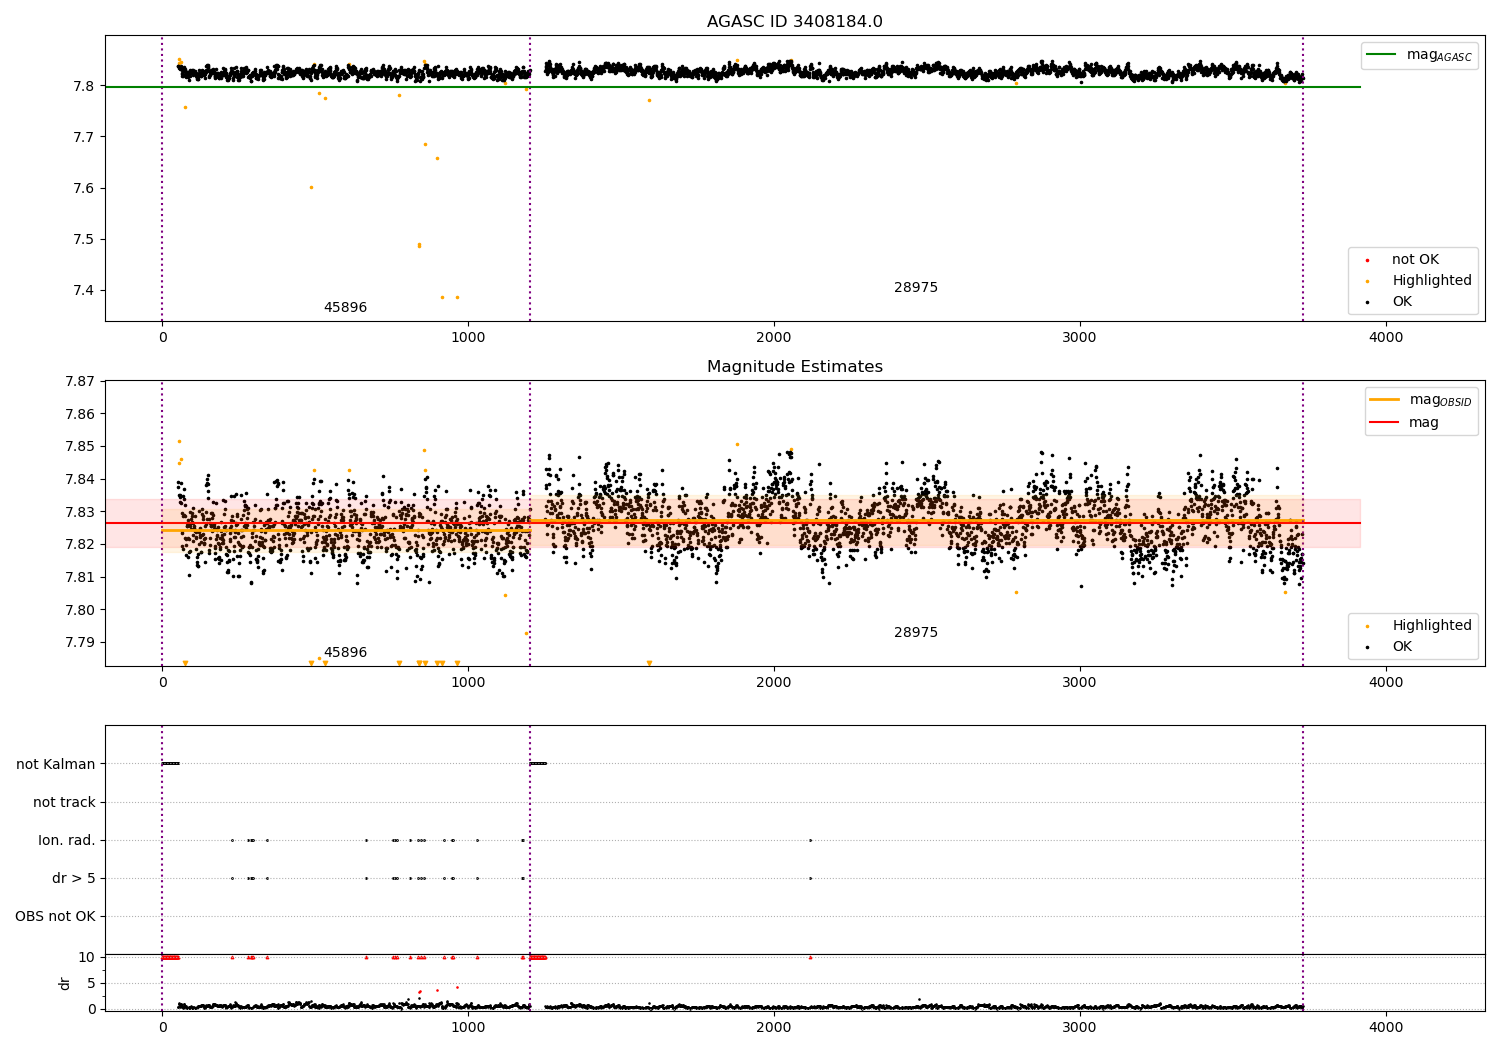The image size is (1500, 1050).
Task: Click the 7.8 y-axis tick of the top plot
Action: coord(84,87)
